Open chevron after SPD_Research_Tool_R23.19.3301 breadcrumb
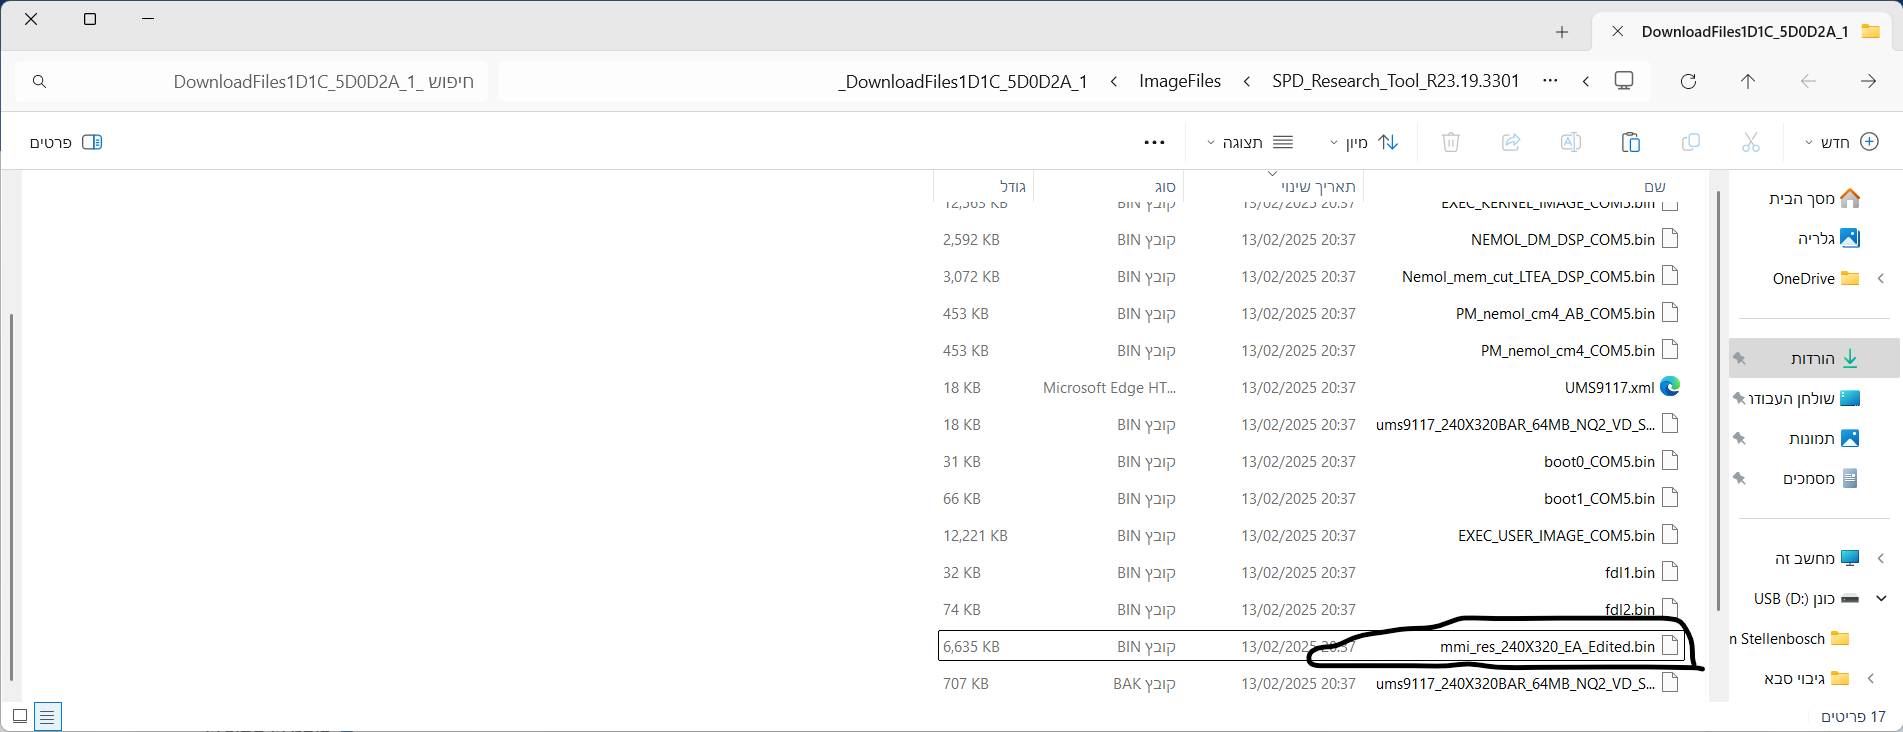The image size is (1903, 732). [x=1247, y=81]
